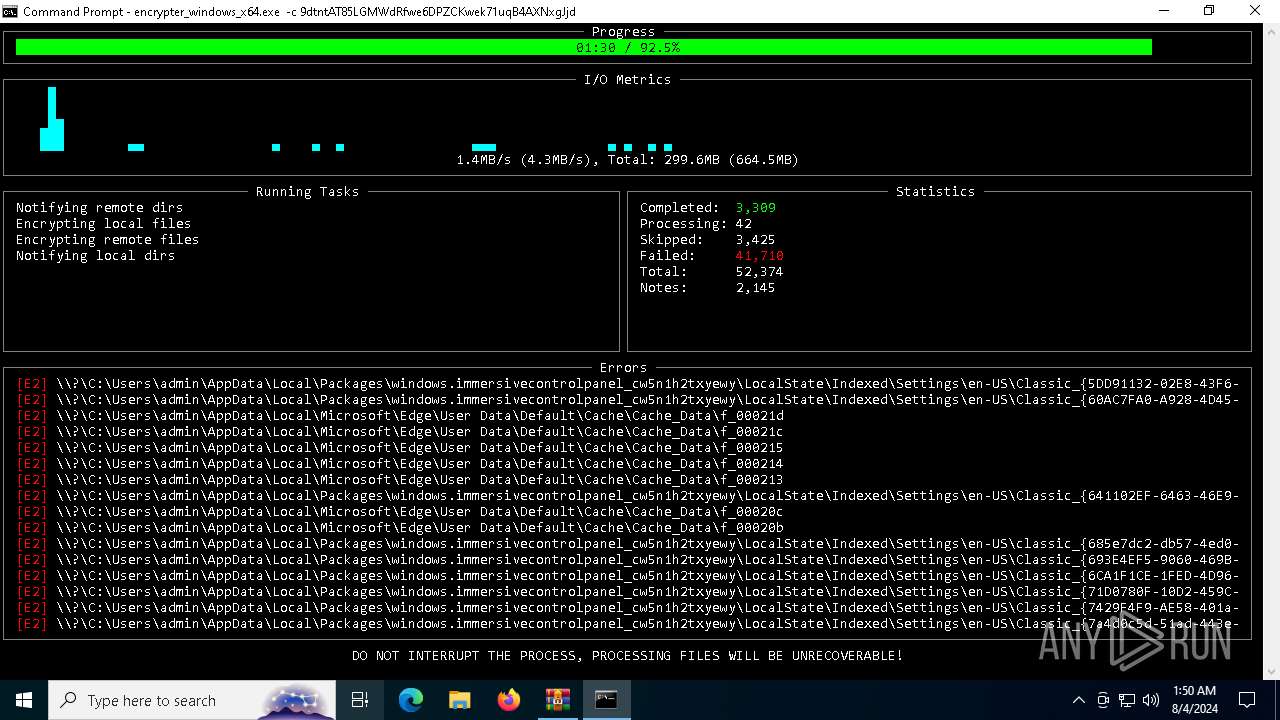Click error line for Cache_Data\f_00020c
This screenshot has width=1280, height=720.
click(400, 512)
